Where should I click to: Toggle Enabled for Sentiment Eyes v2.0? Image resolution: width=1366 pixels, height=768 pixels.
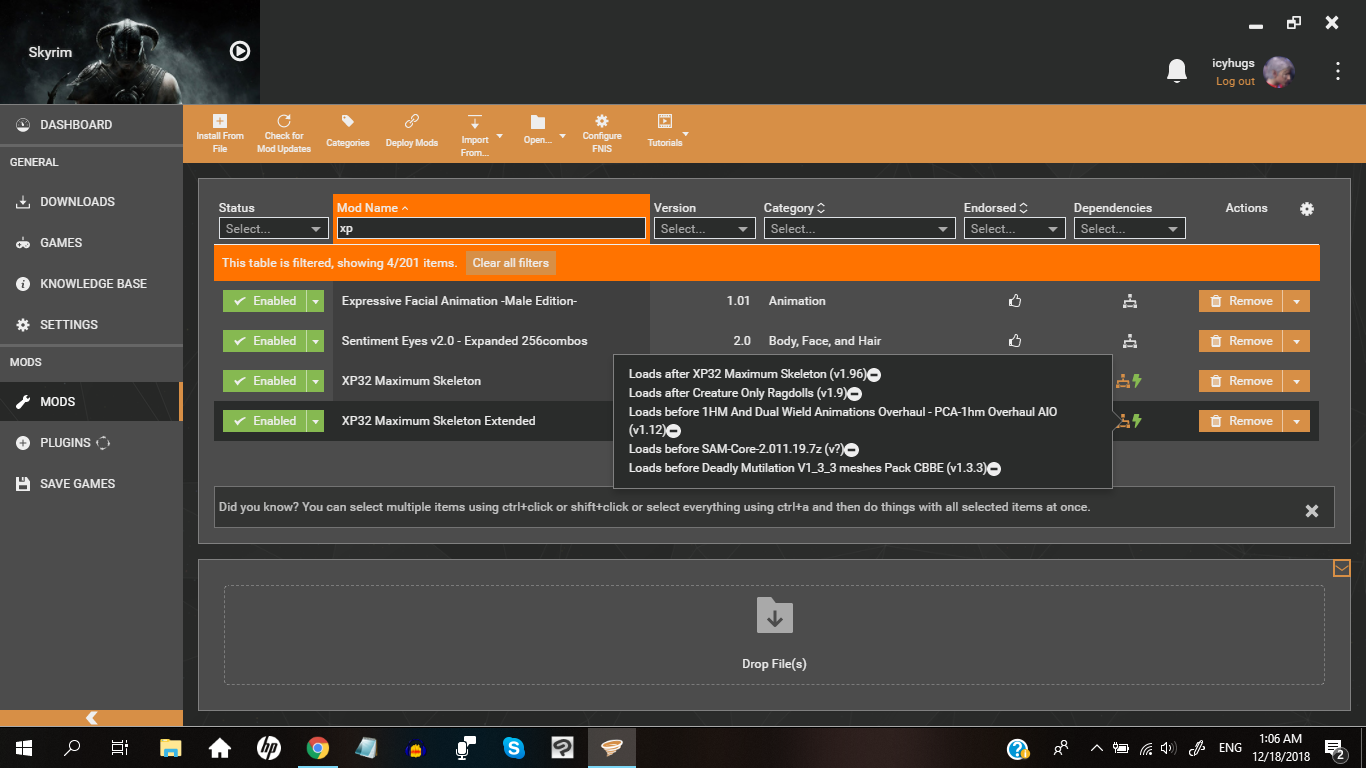click(x=265, y=341)
